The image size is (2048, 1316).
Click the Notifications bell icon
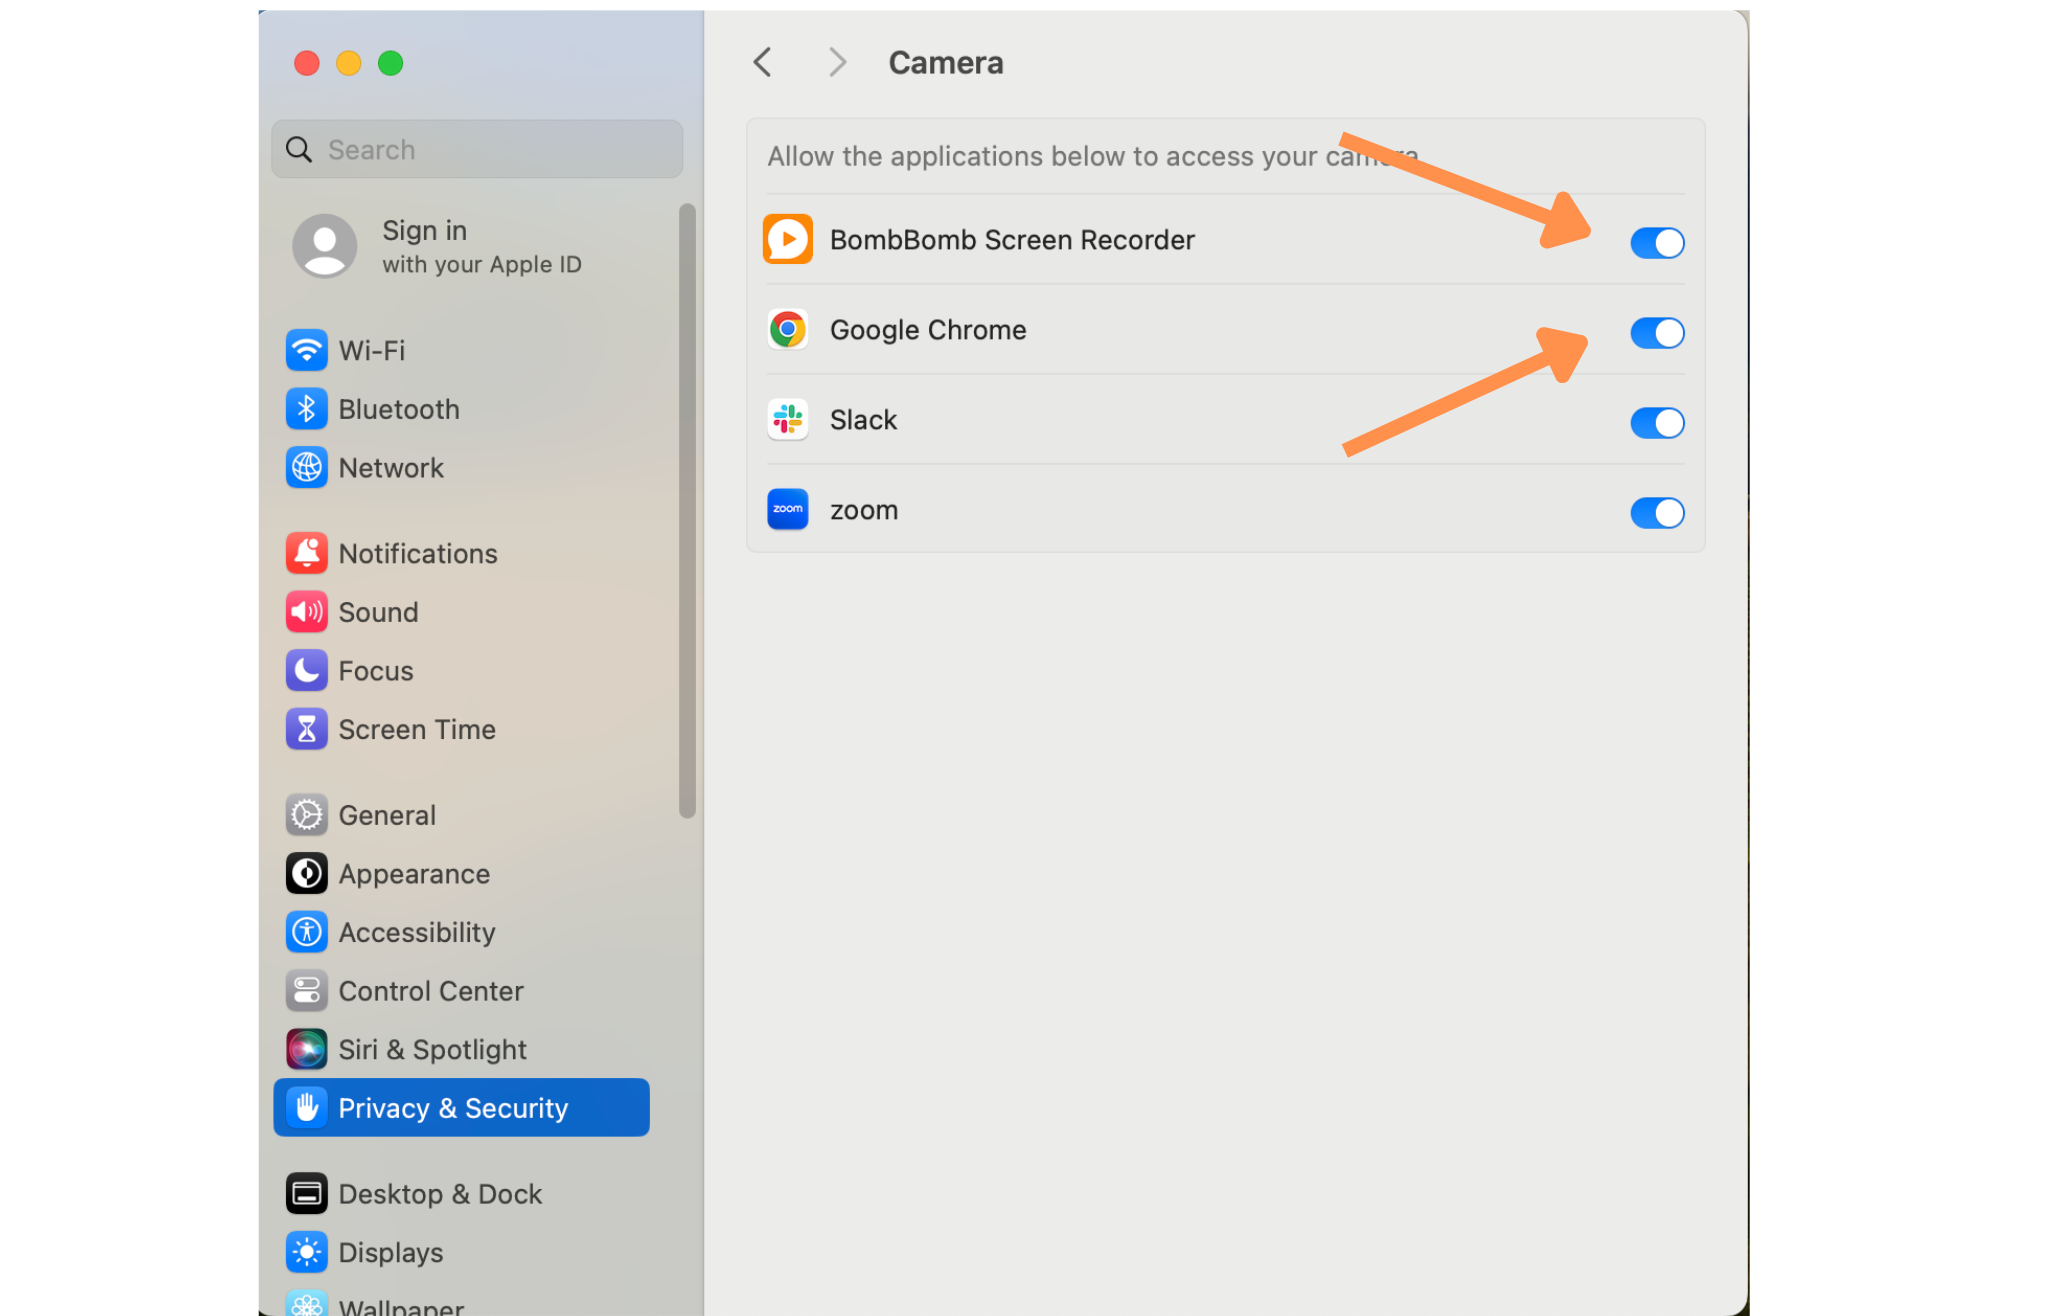click(306, 553)
